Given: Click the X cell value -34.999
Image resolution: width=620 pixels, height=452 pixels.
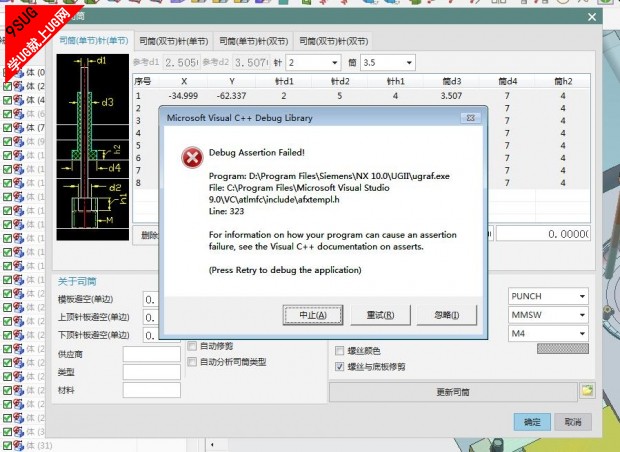Looking at the screenshot, I should [183, 96].
